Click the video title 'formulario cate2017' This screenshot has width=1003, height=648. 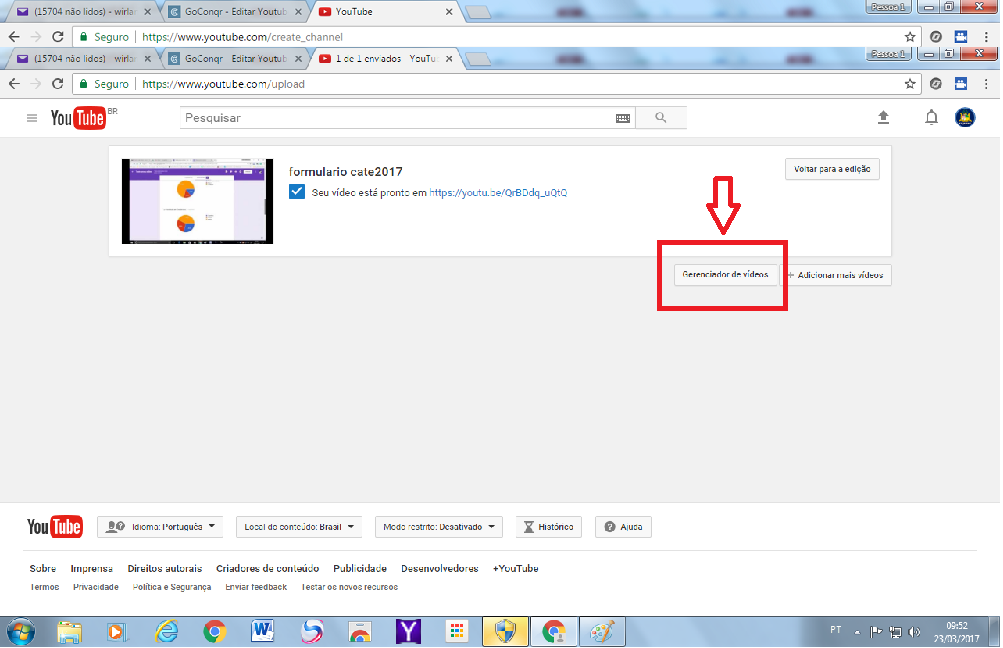(345, 171)
